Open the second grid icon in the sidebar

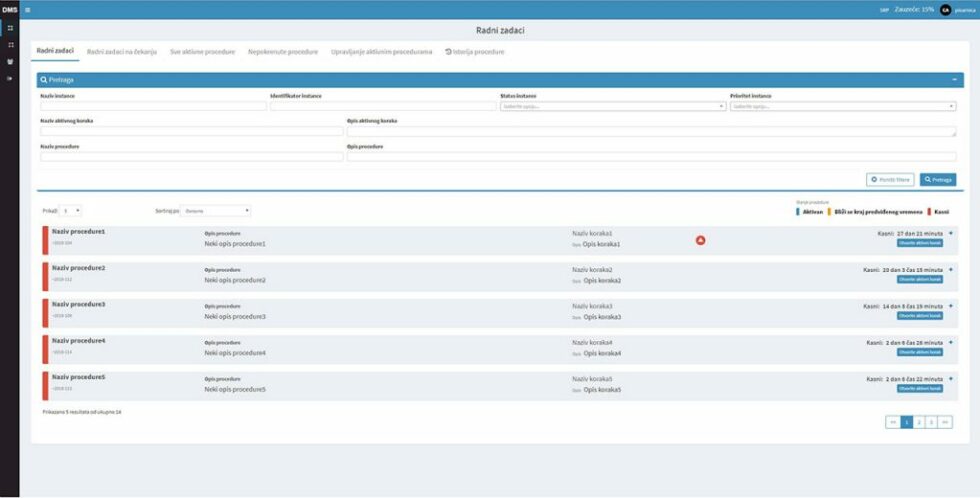click(10, 45)
